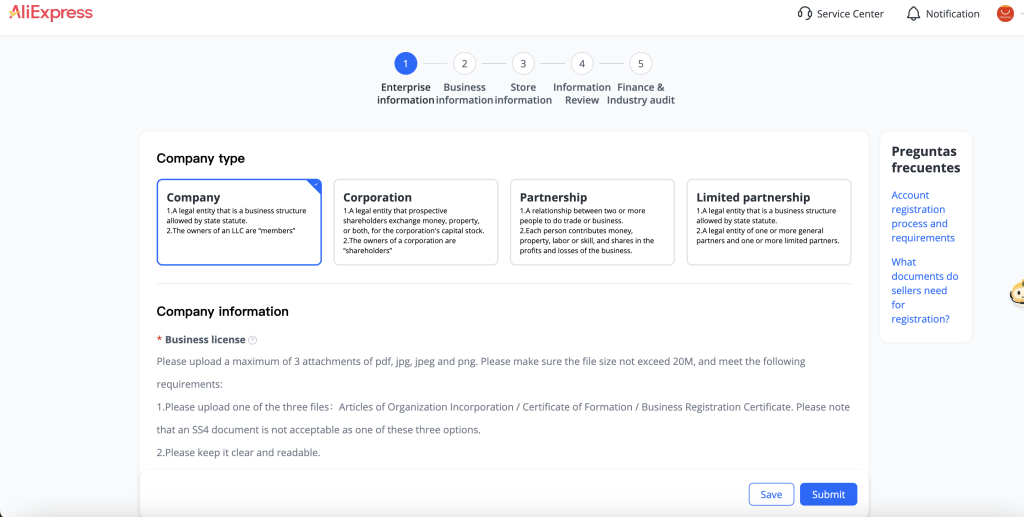Screen dimensions: 1024x517
Task: Jump to step 4 Information Review
Action: [x=582, y=63]
